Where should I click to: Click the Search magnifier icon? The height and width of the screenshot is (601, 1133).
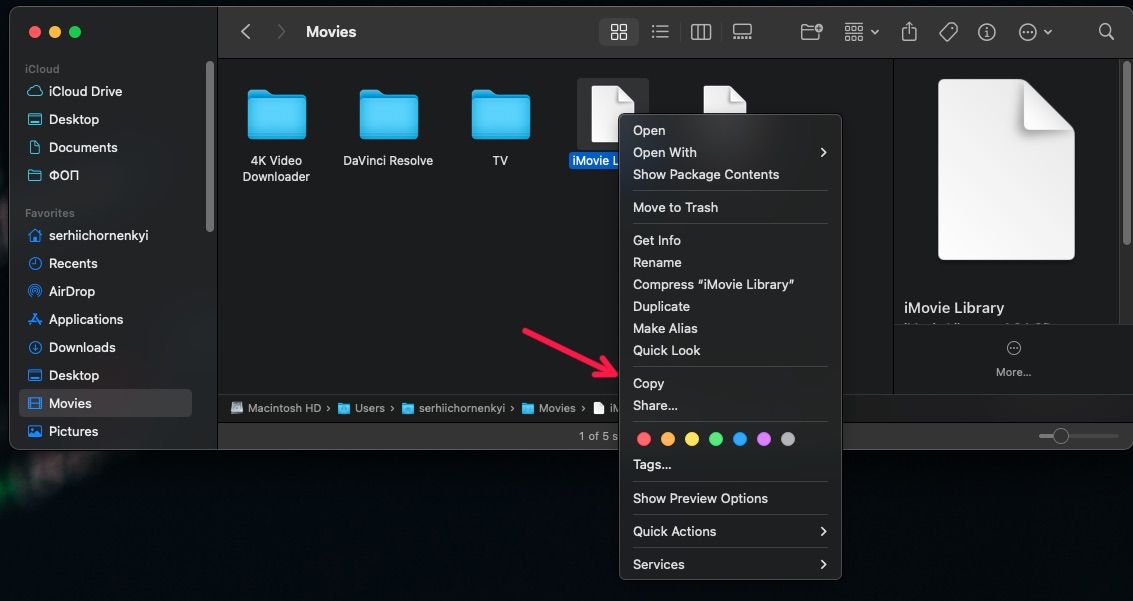(1106, 32)
